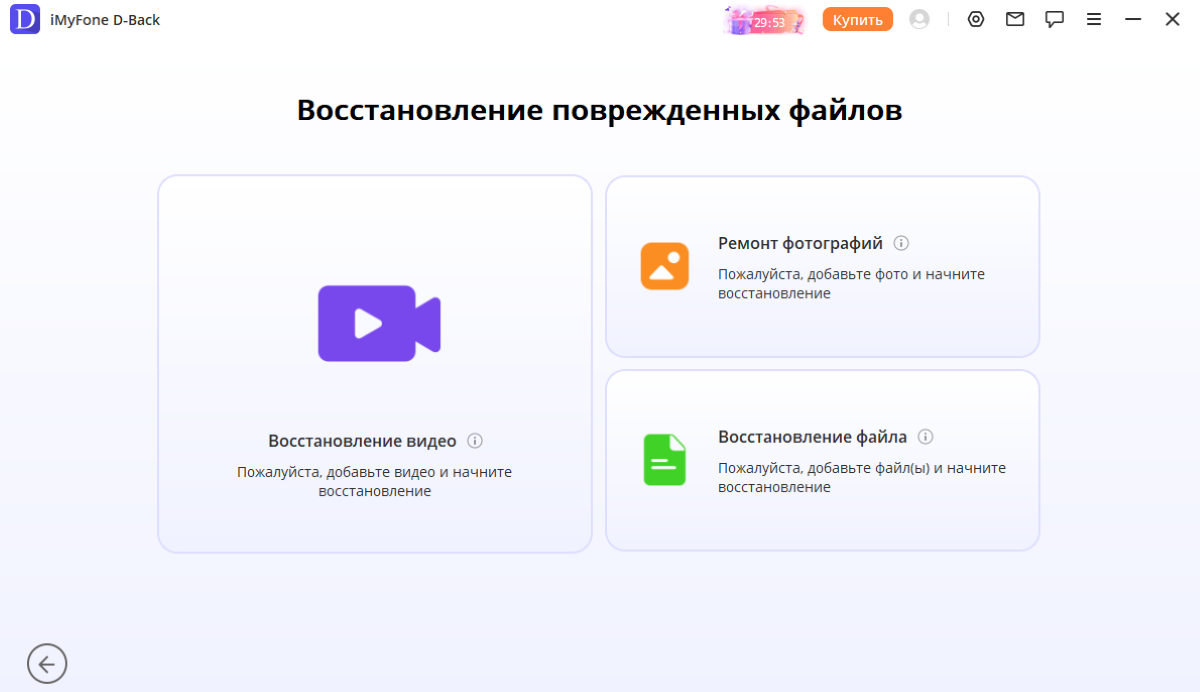Open the gift countdown promo banner
Viewport: 1200px width, 692px height.
[x=764, y=18]
